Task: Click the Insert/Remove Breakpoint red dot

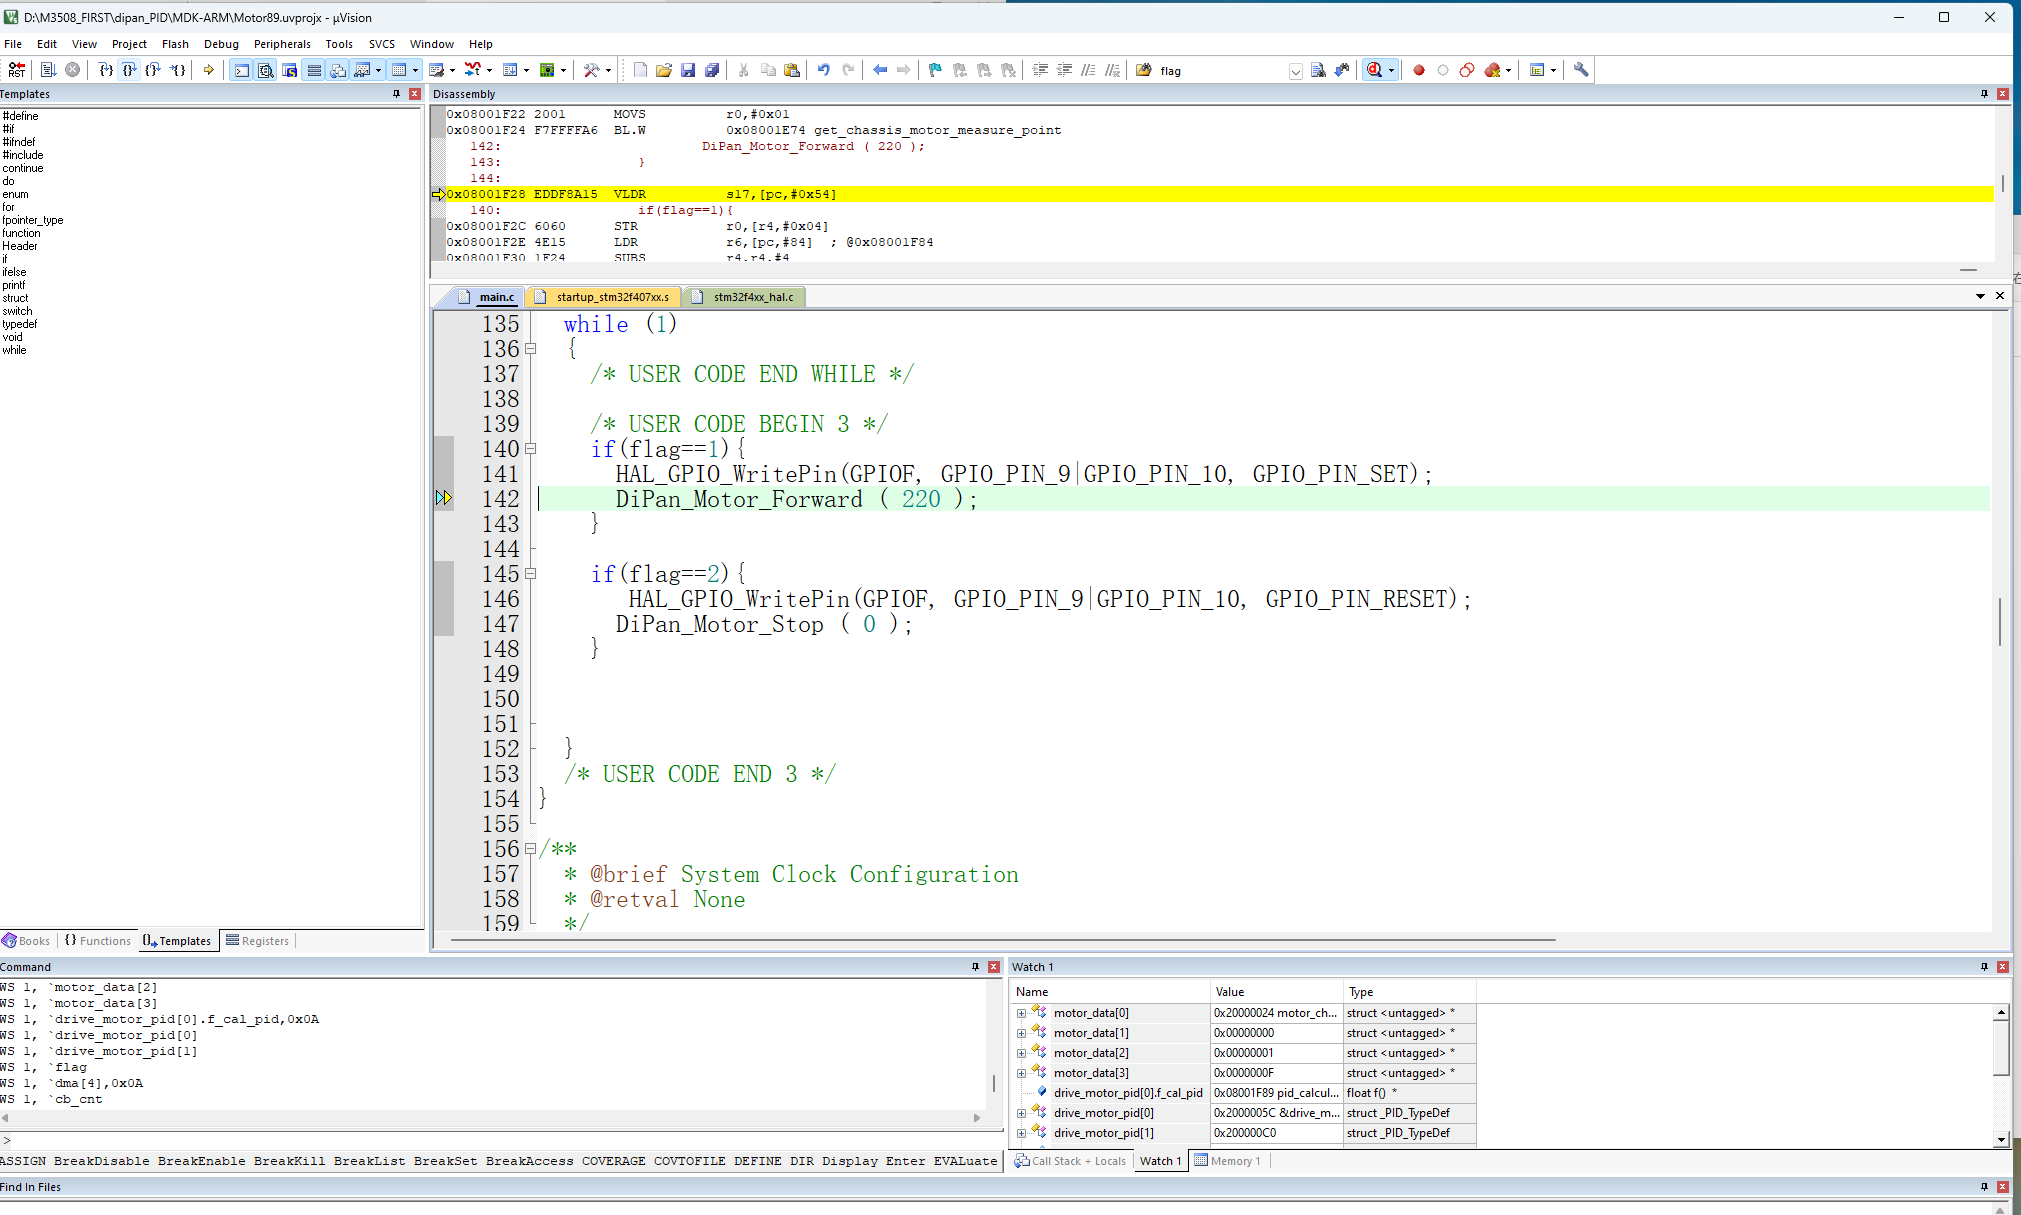Action: tap(1419, 70)
